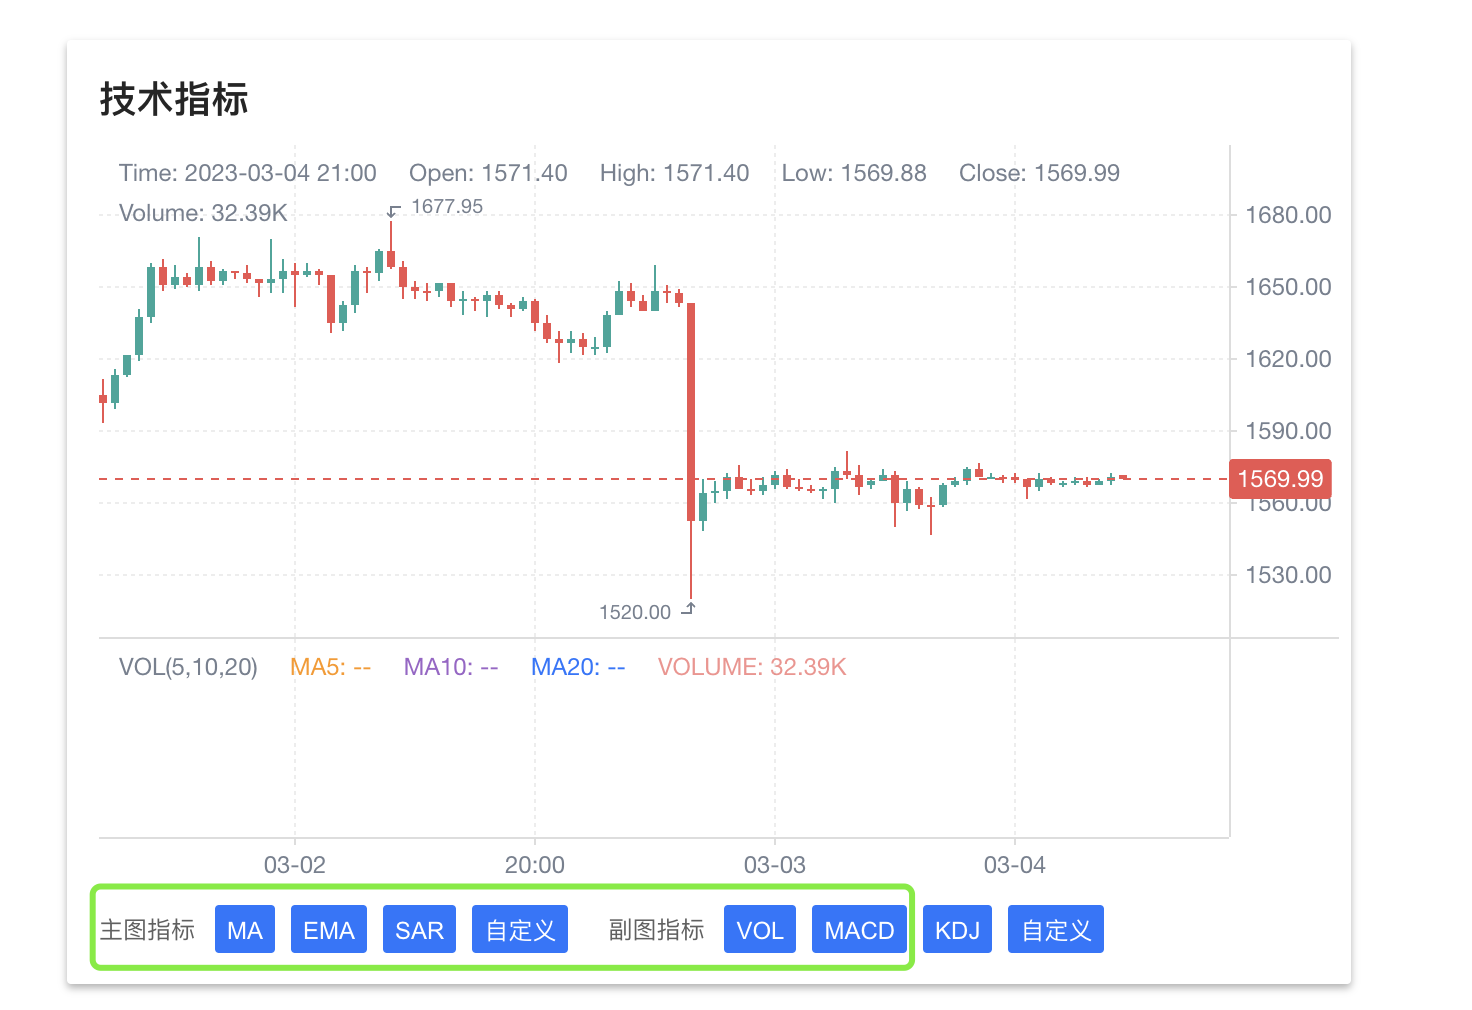Select the EMA indicator button

pyautogui.click(x=329, y=929)
